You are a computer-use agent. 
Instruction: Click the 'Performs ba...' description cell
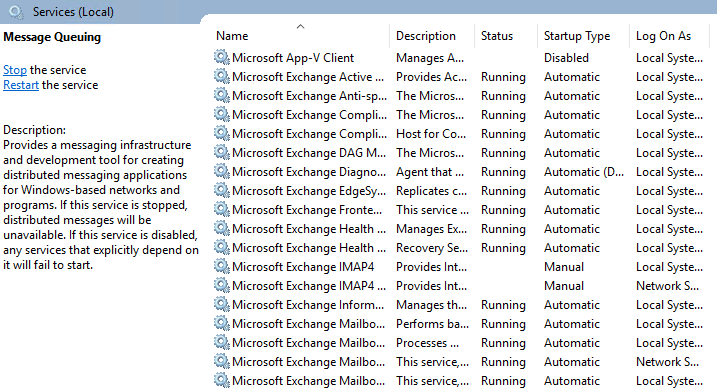click(x=432, y=324)
